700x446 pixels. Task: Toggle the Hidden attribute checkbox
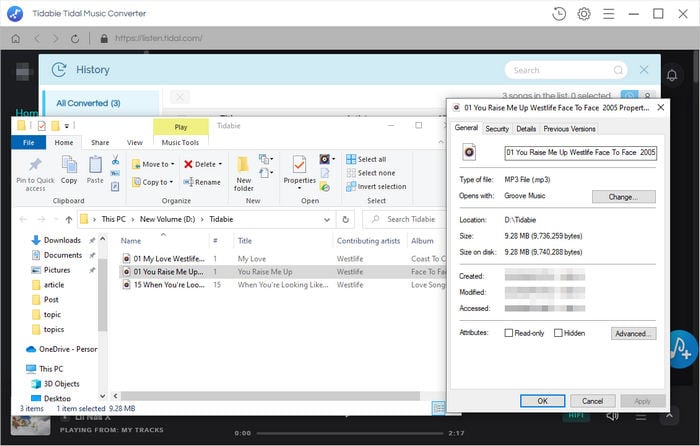(558, 333)
